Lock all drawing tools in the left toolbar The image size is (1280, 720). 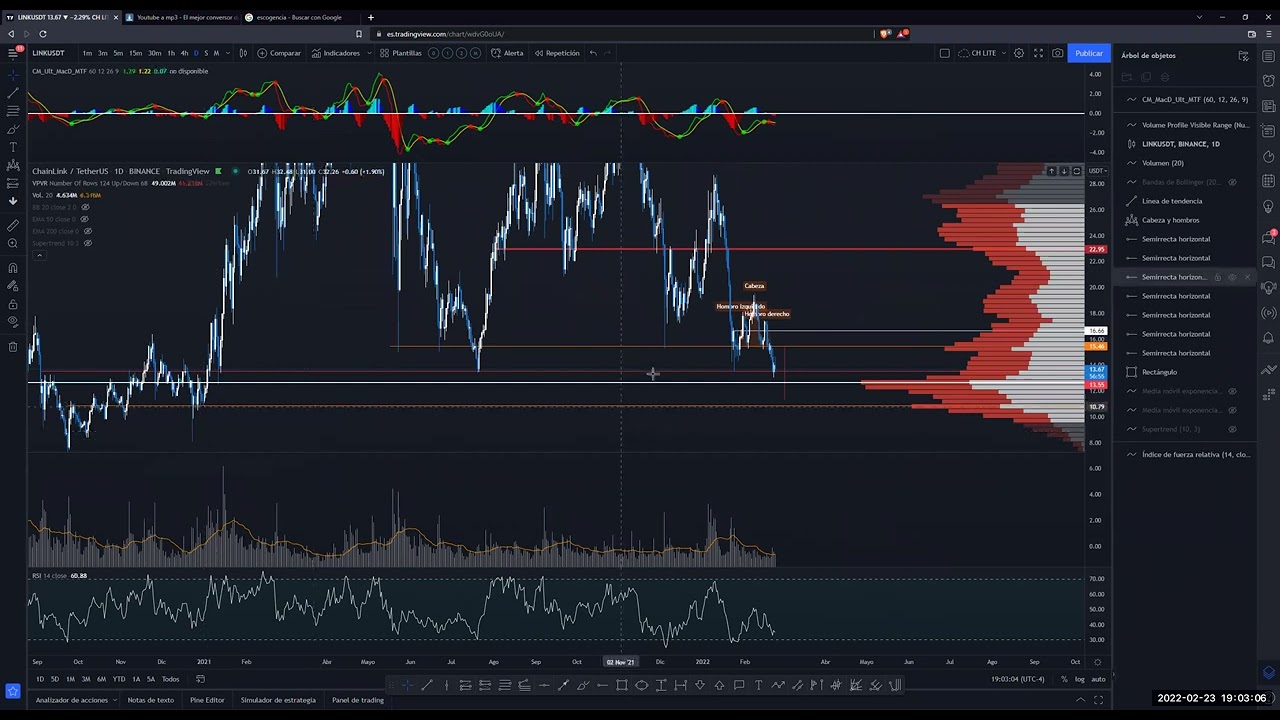point(13,304)
